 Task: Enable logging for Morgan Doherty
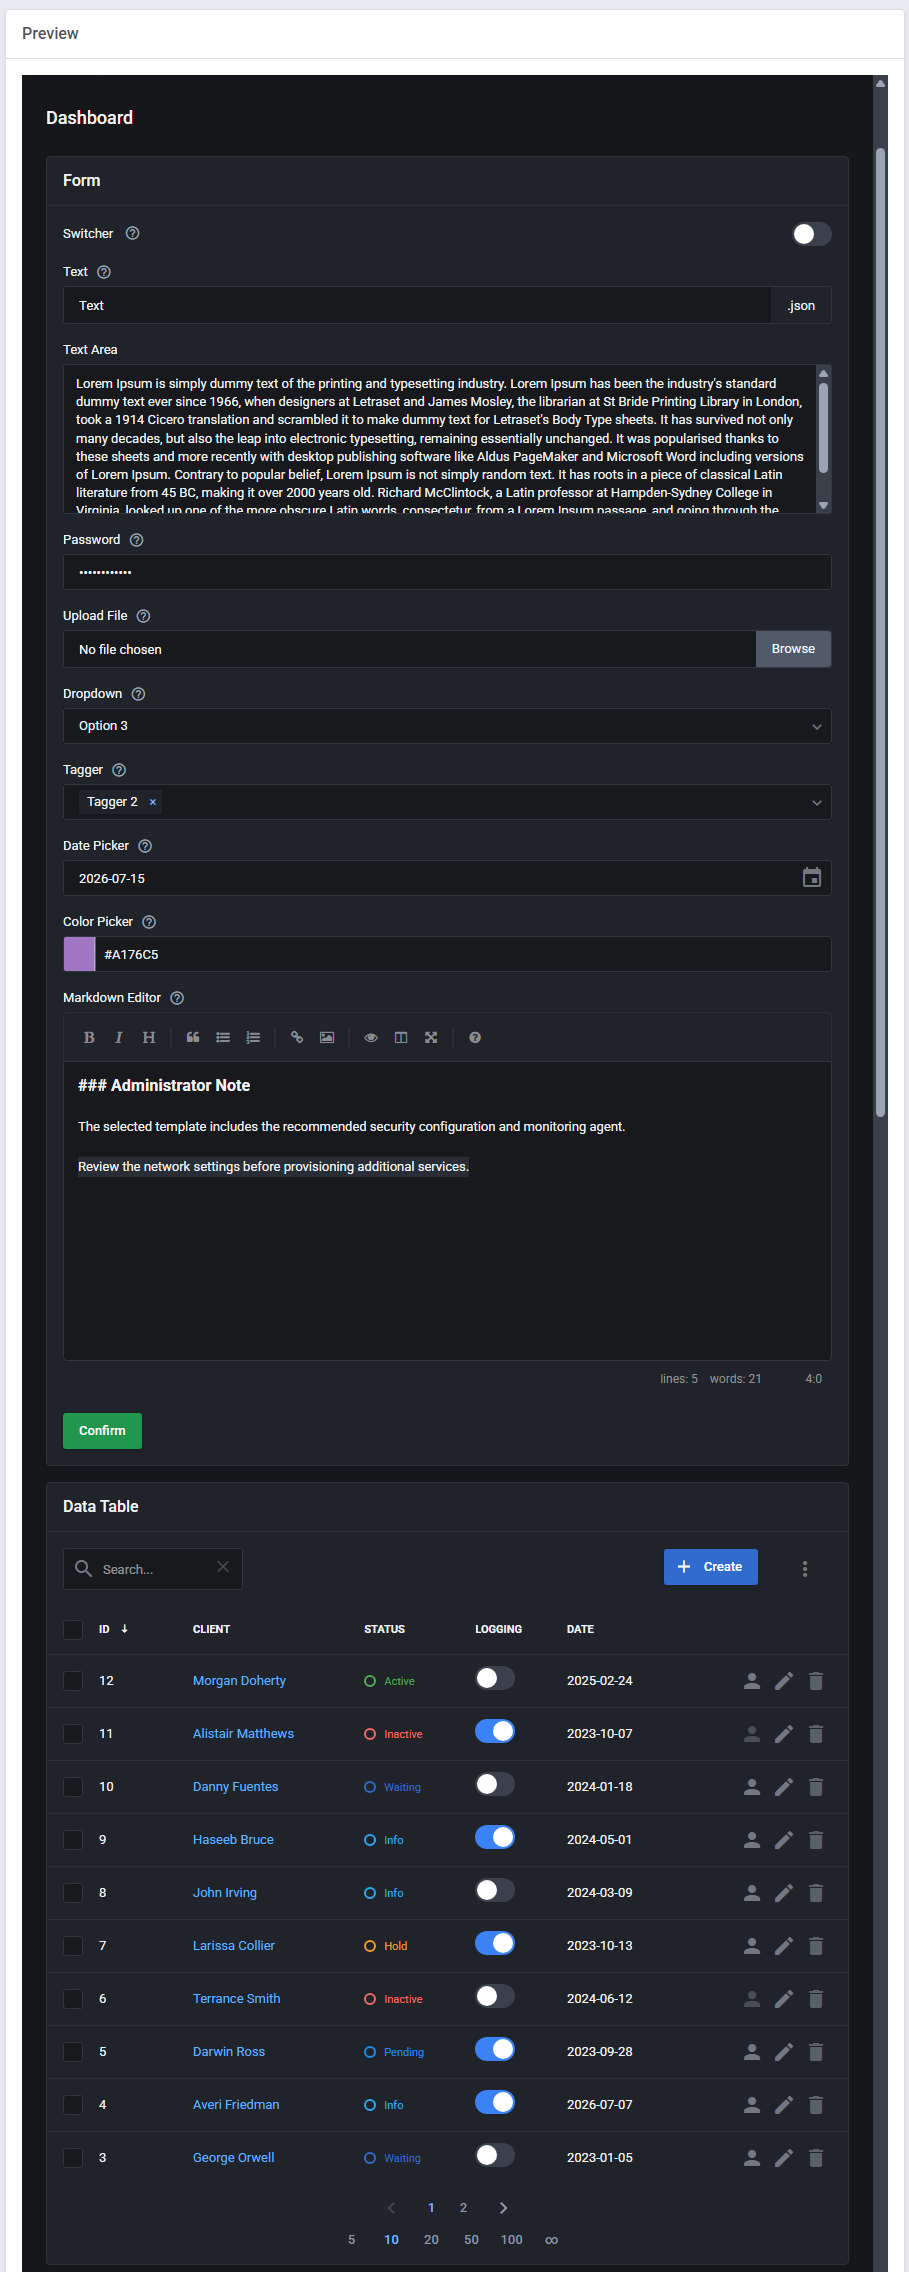tap(495, 1678)
